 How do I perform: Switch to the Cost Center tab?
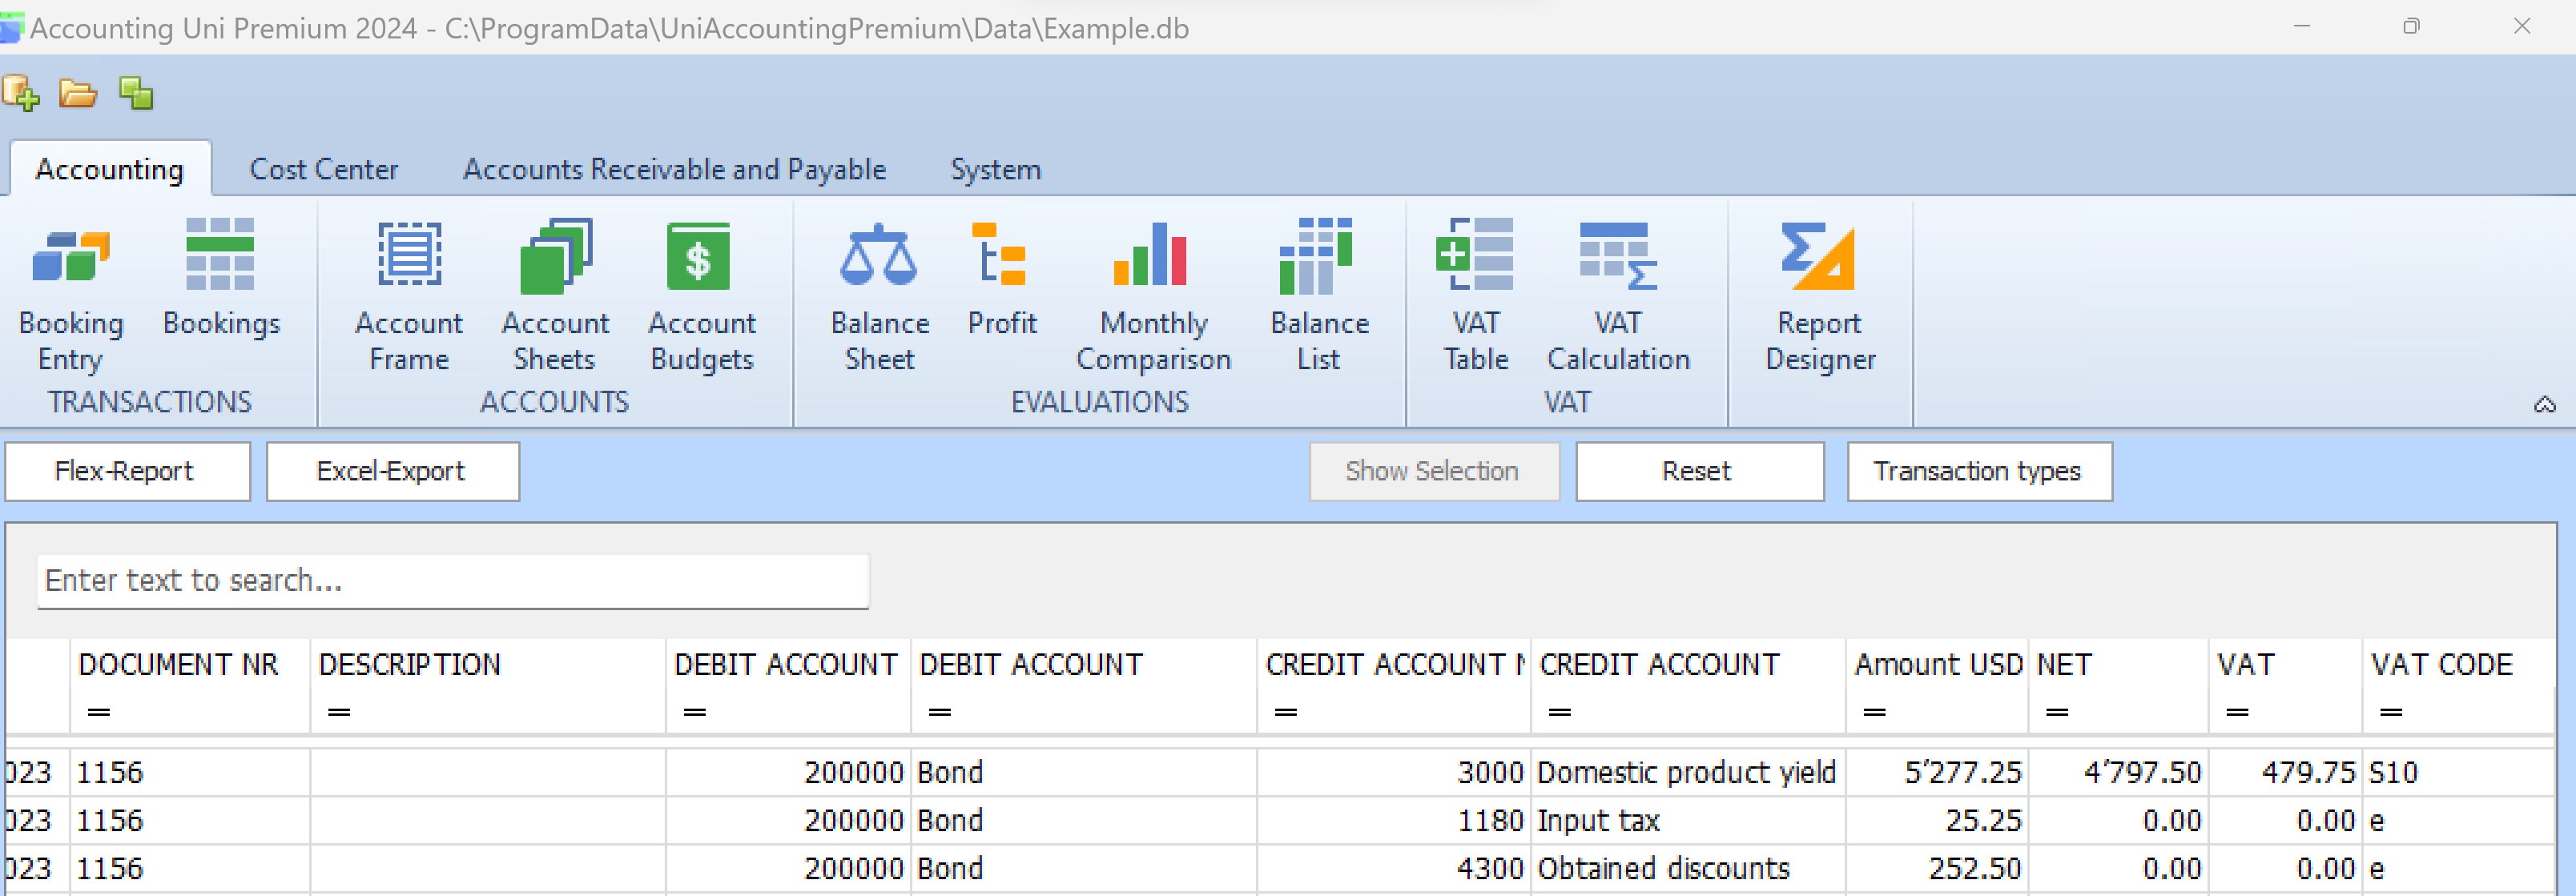(323, 169)
